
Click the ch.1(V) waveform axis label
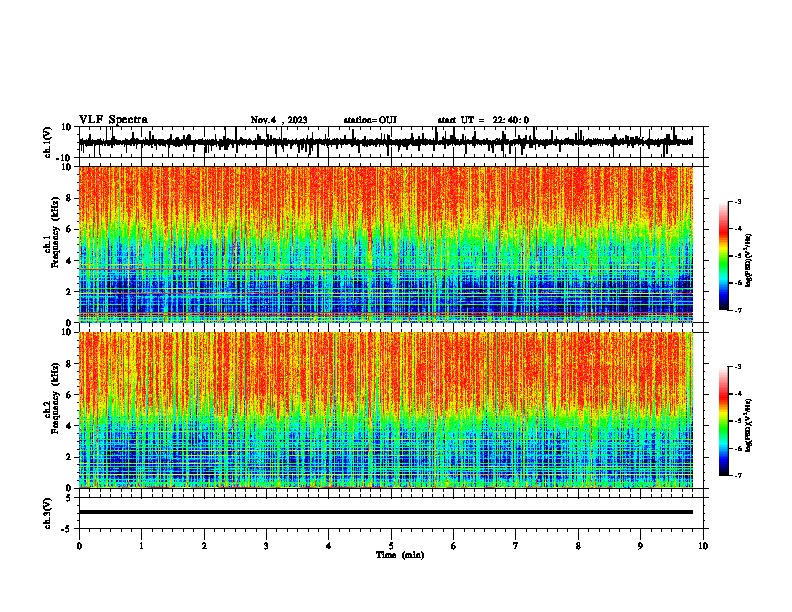coord(48,142)
